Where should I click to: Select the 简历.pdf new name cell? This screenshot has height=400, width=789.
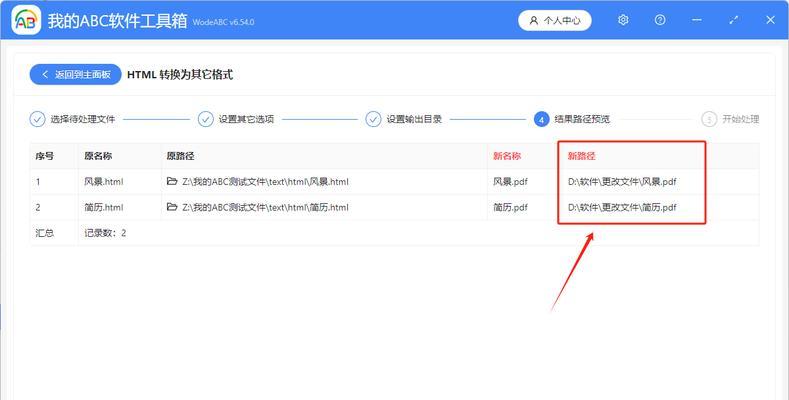510,207
